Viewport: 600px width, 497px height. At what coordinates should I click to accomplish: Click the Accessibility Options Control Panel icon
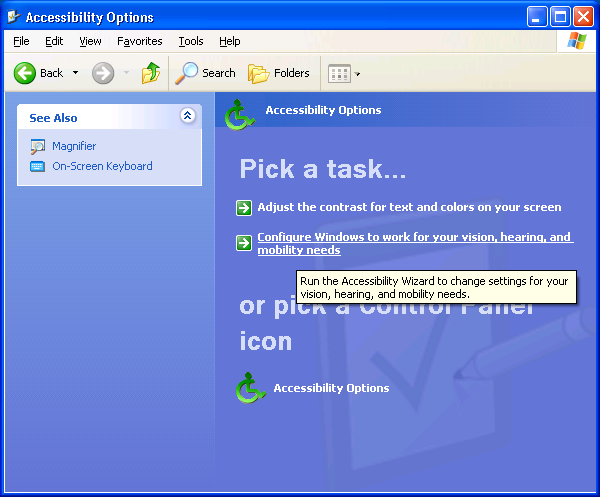(250, 388)
